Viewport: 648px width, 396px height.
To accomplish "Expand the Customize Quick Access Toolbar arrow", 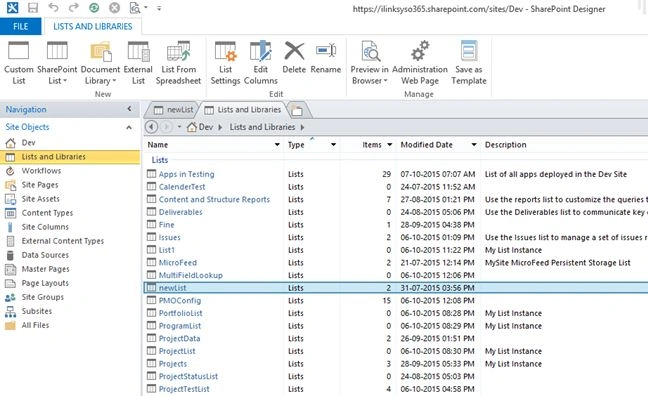I will click(x=159, y=8).
